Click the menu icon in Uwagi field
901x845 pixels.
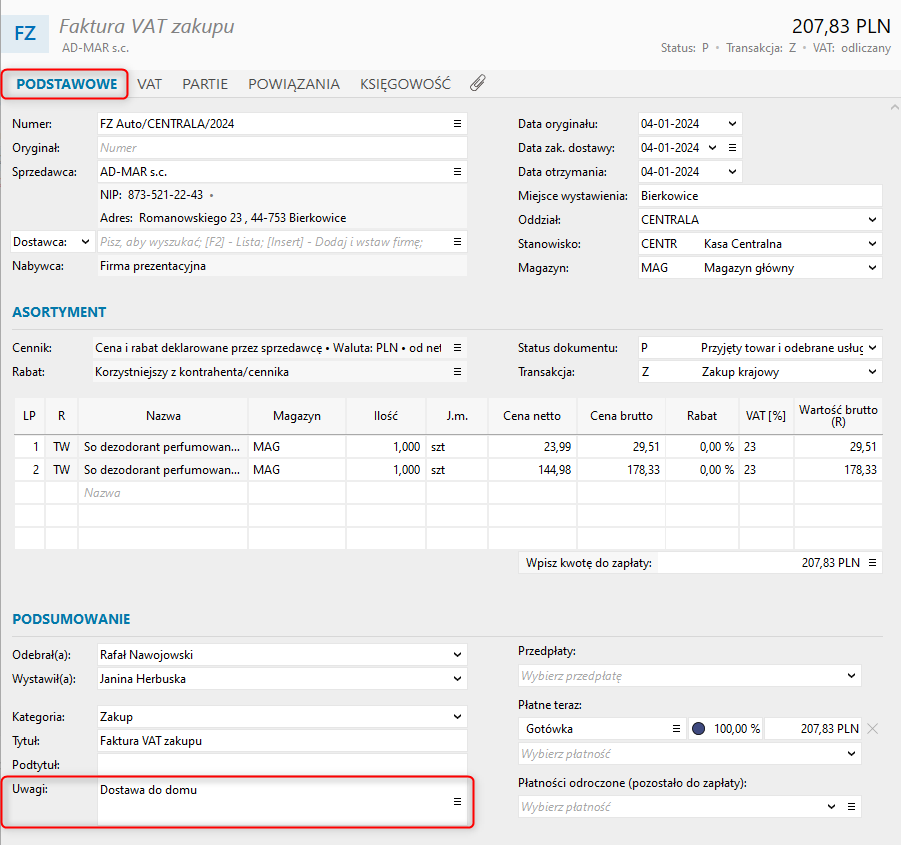[457, 802]
